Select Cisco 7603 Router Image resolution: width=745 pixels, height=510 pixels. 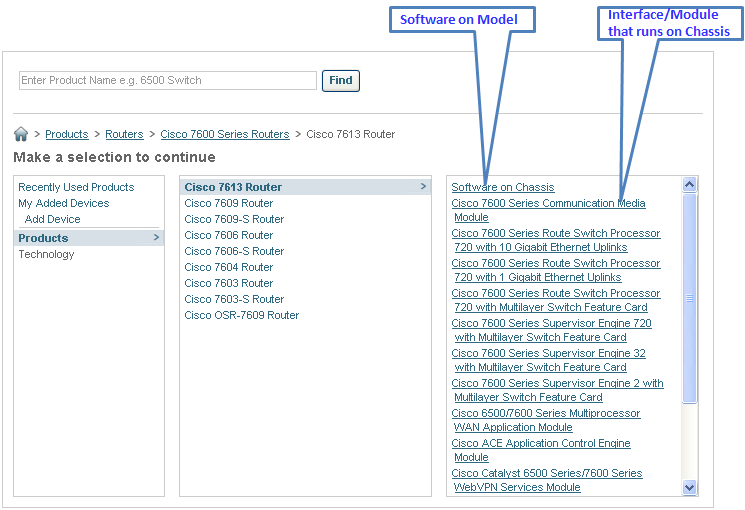229,283
